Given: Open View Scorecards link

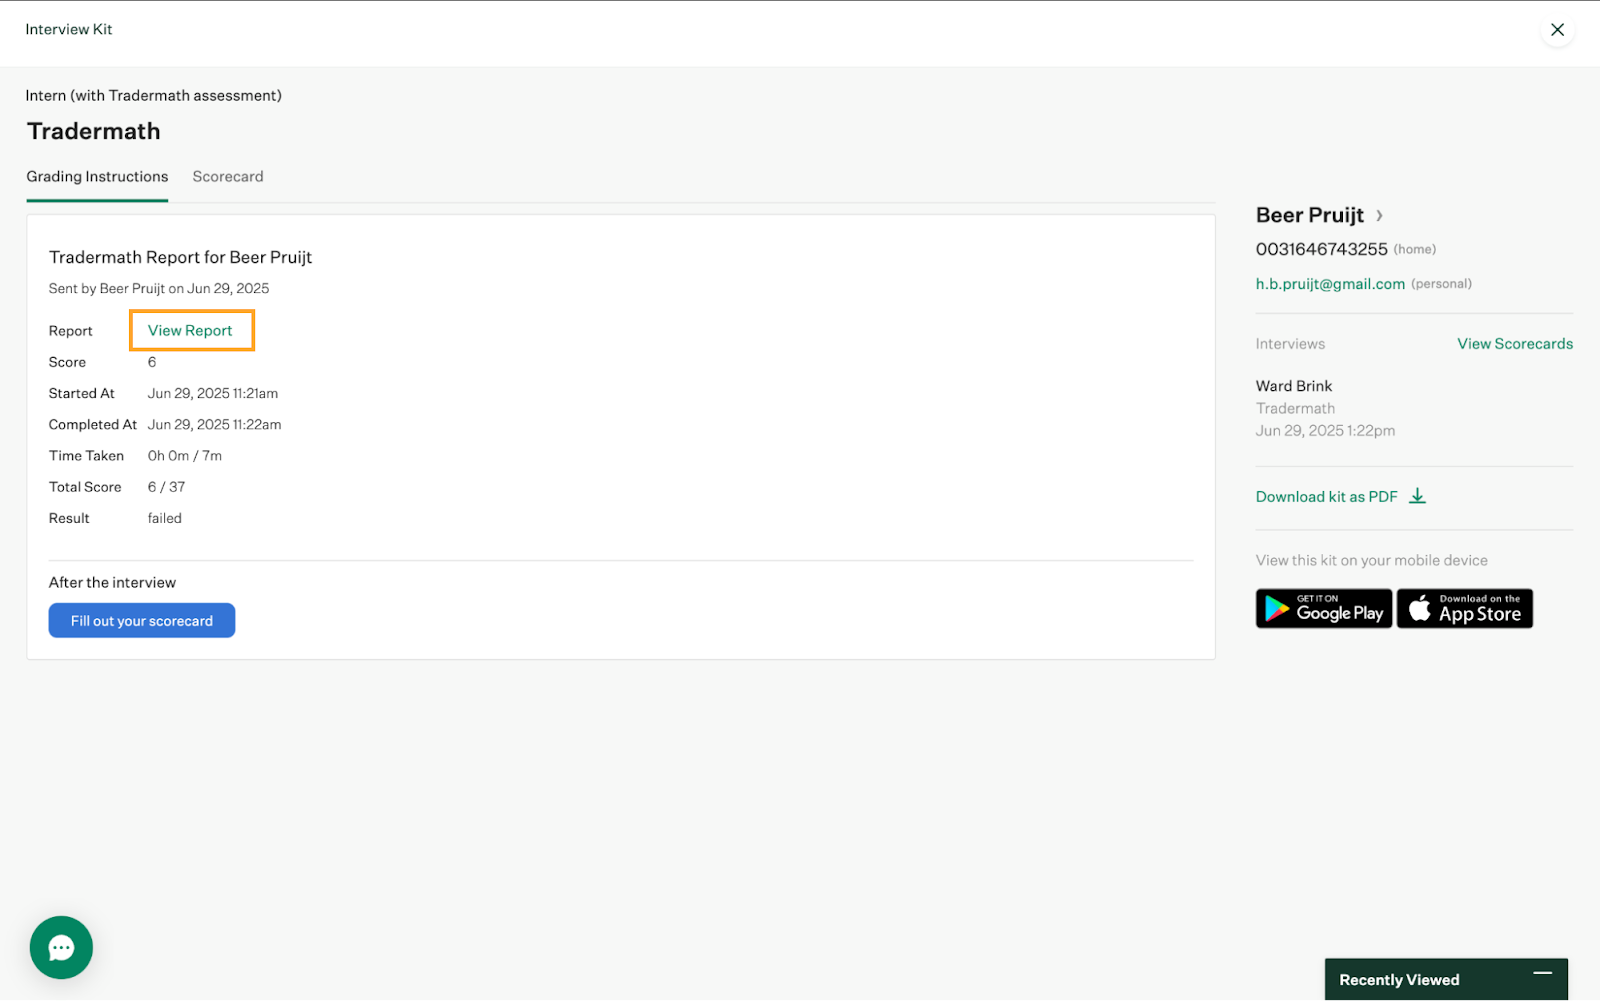Looking at the screenshot, I should click(1514, 344).
